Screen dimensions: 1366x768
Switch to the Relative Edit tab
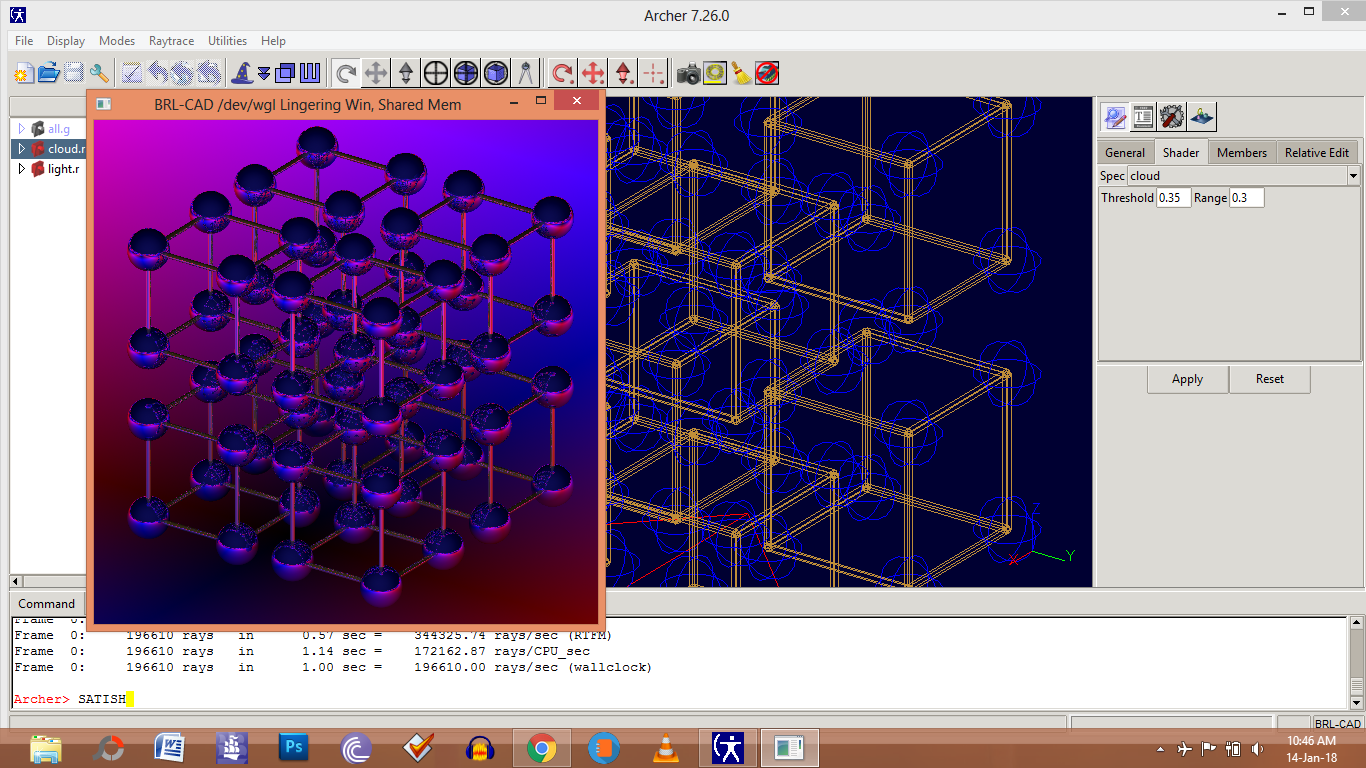click(1317, 152)
